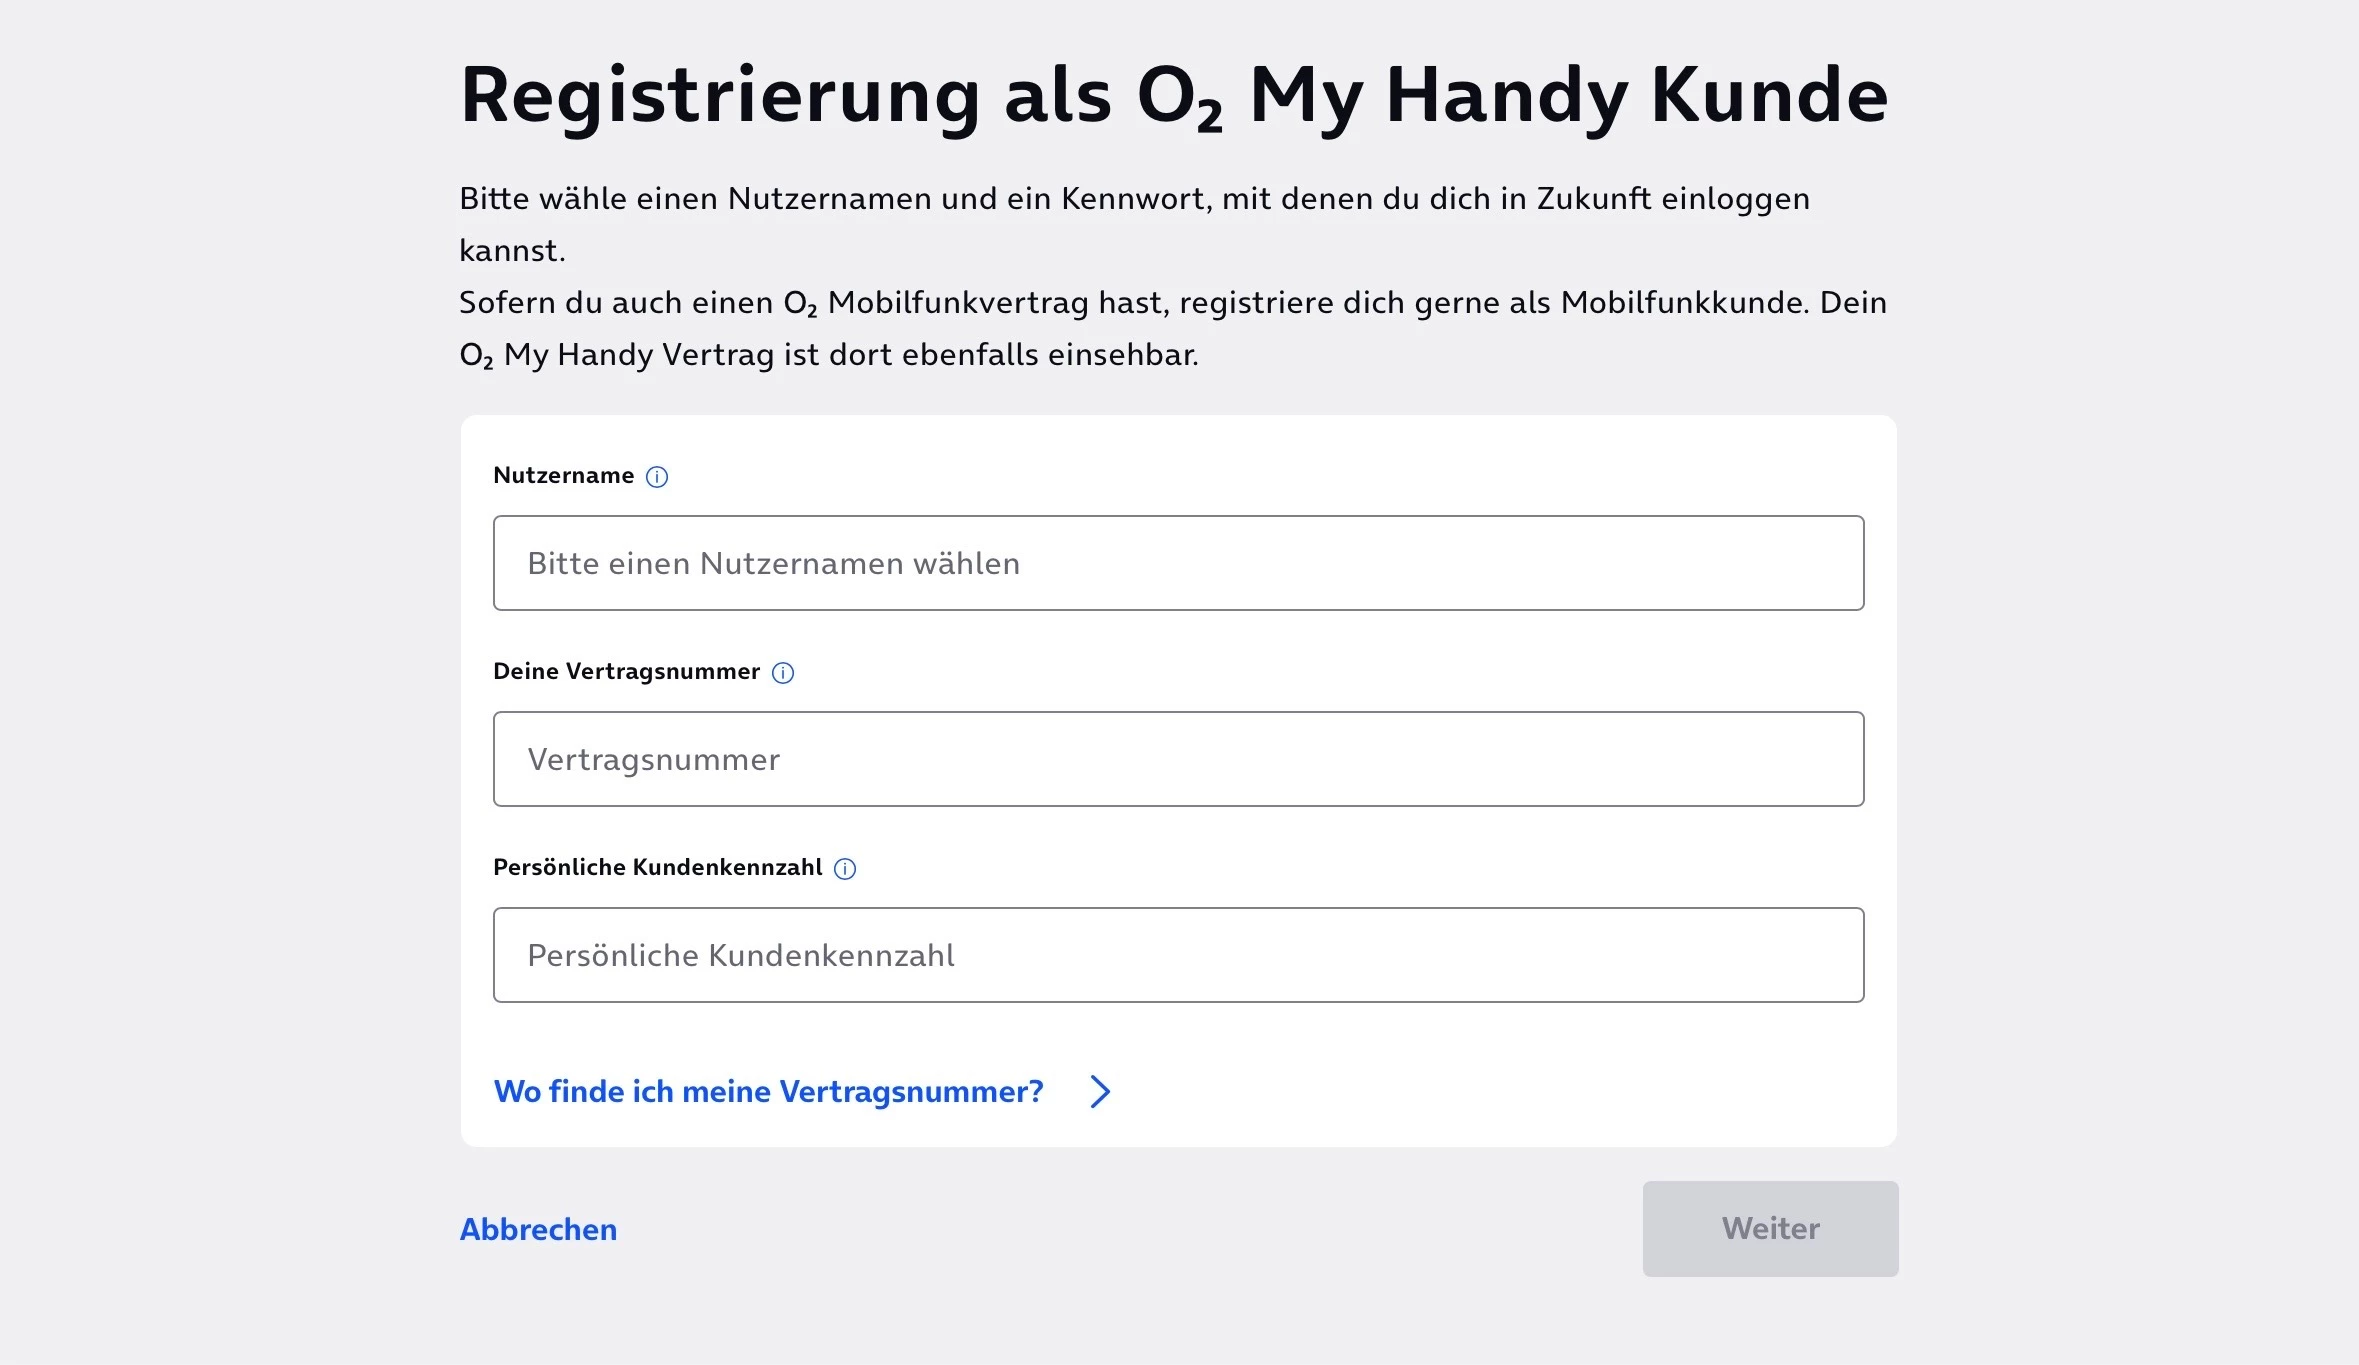Click the "Deine Vertragsnummer" field label
Viewport: 2359px width, 1365px height.
pos(626,671)
